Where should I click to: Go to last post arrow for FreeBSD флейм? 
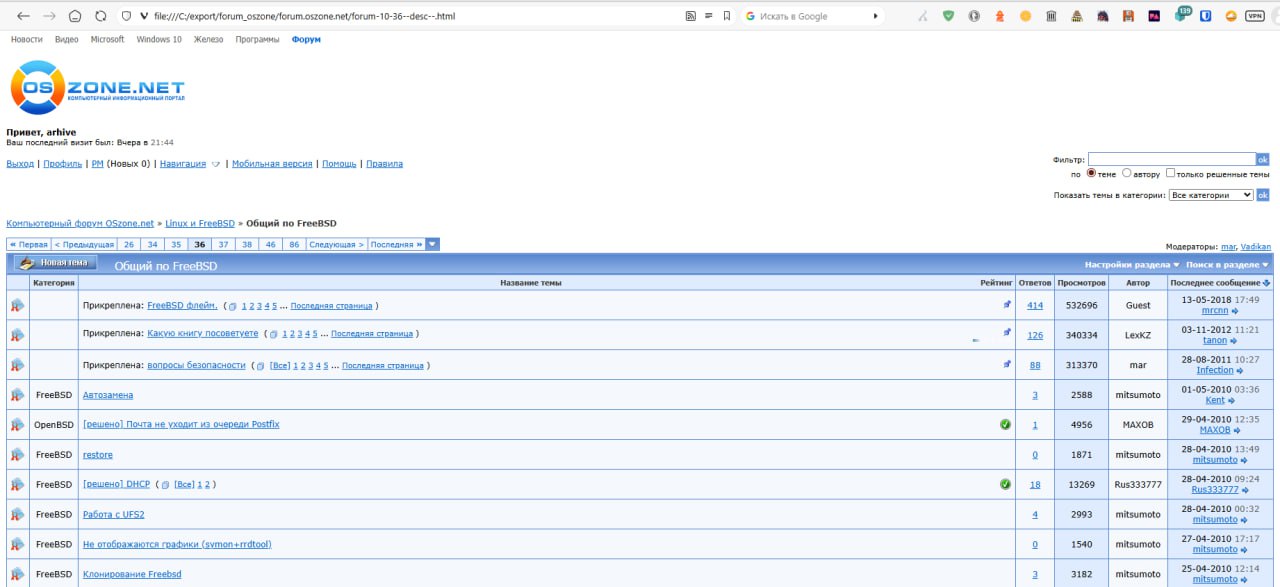tap(1235, 311)
